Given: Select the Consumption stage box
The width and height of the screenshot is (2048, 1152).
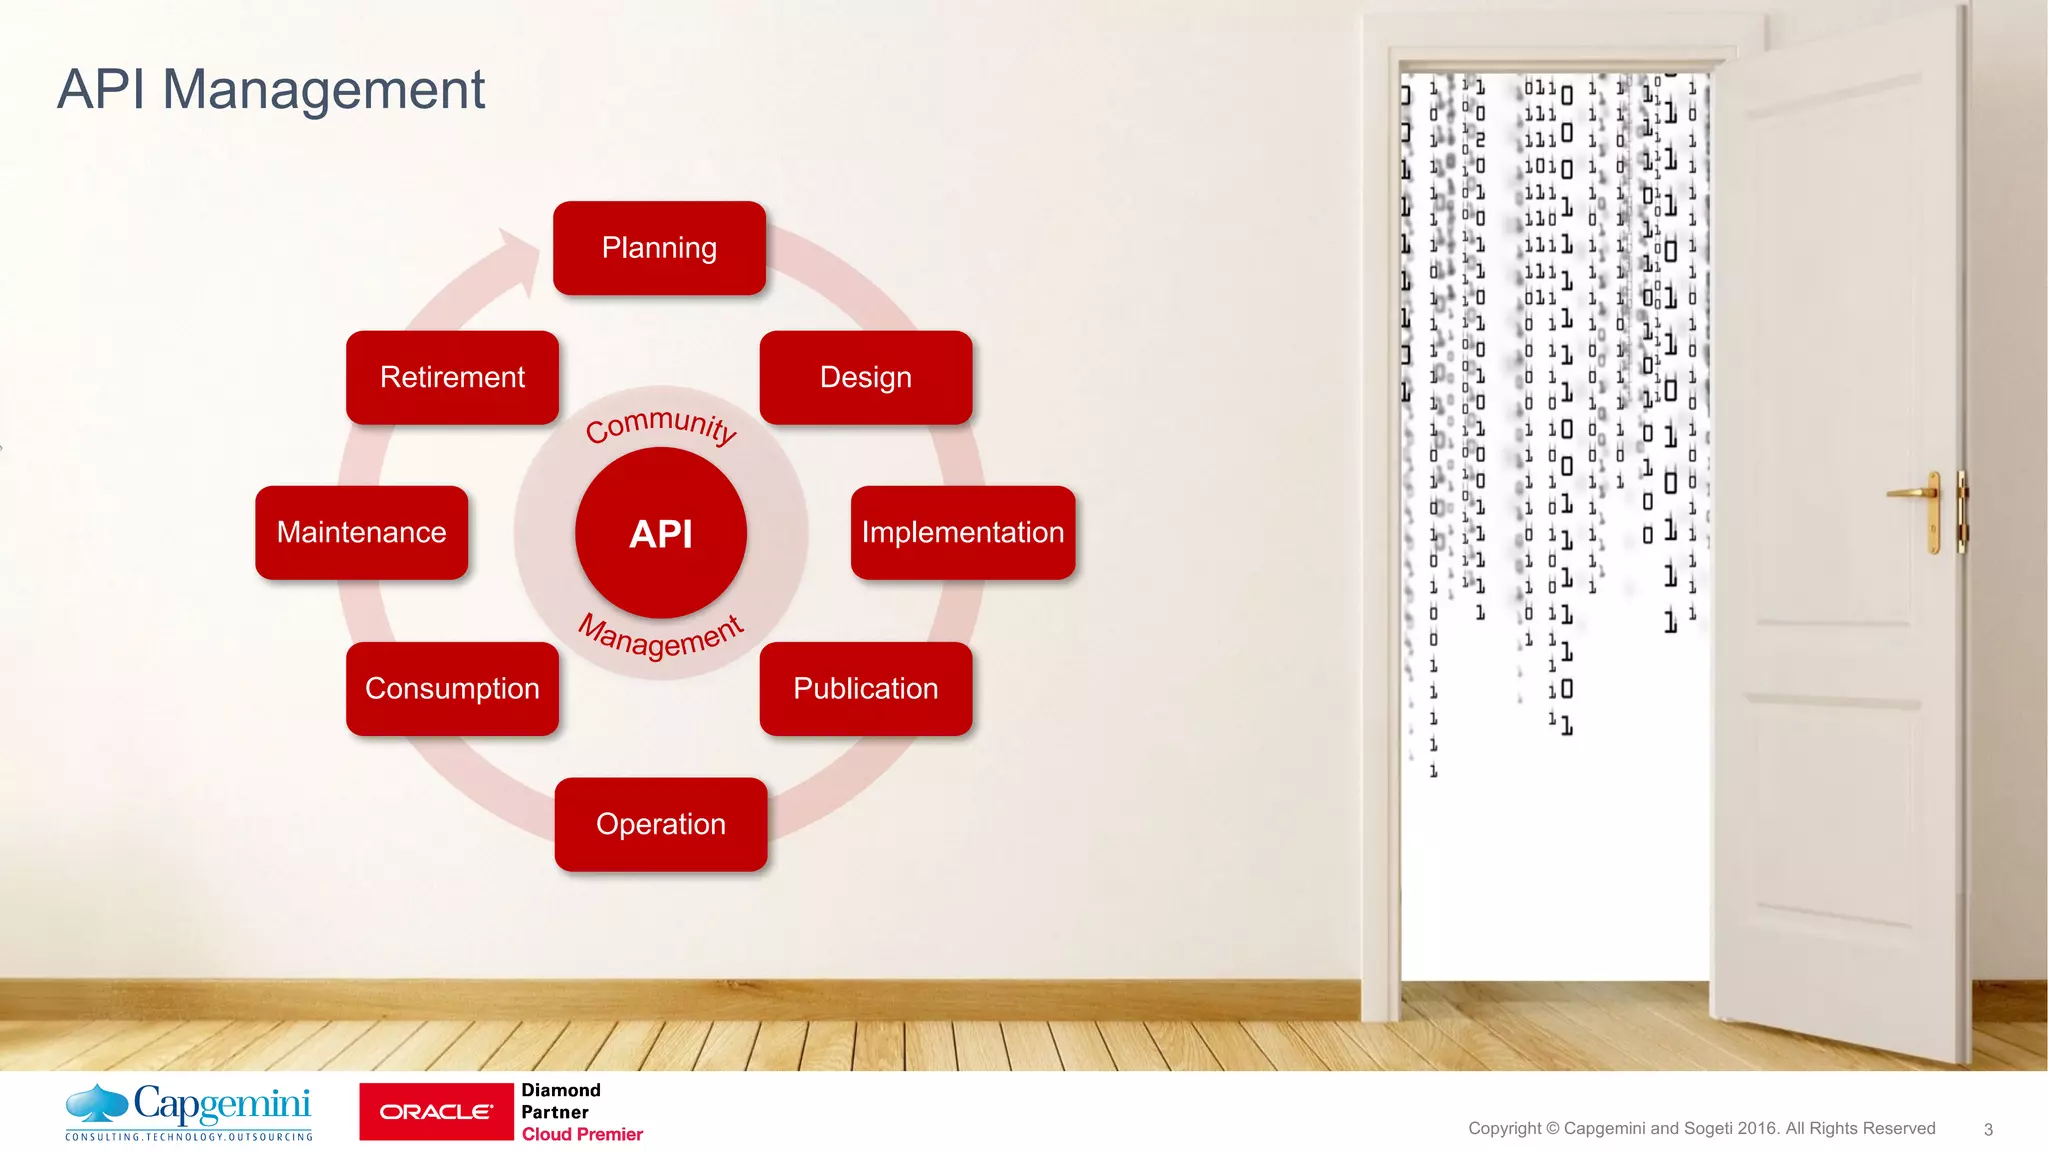Looking at the screenshot, I should 452,688.
